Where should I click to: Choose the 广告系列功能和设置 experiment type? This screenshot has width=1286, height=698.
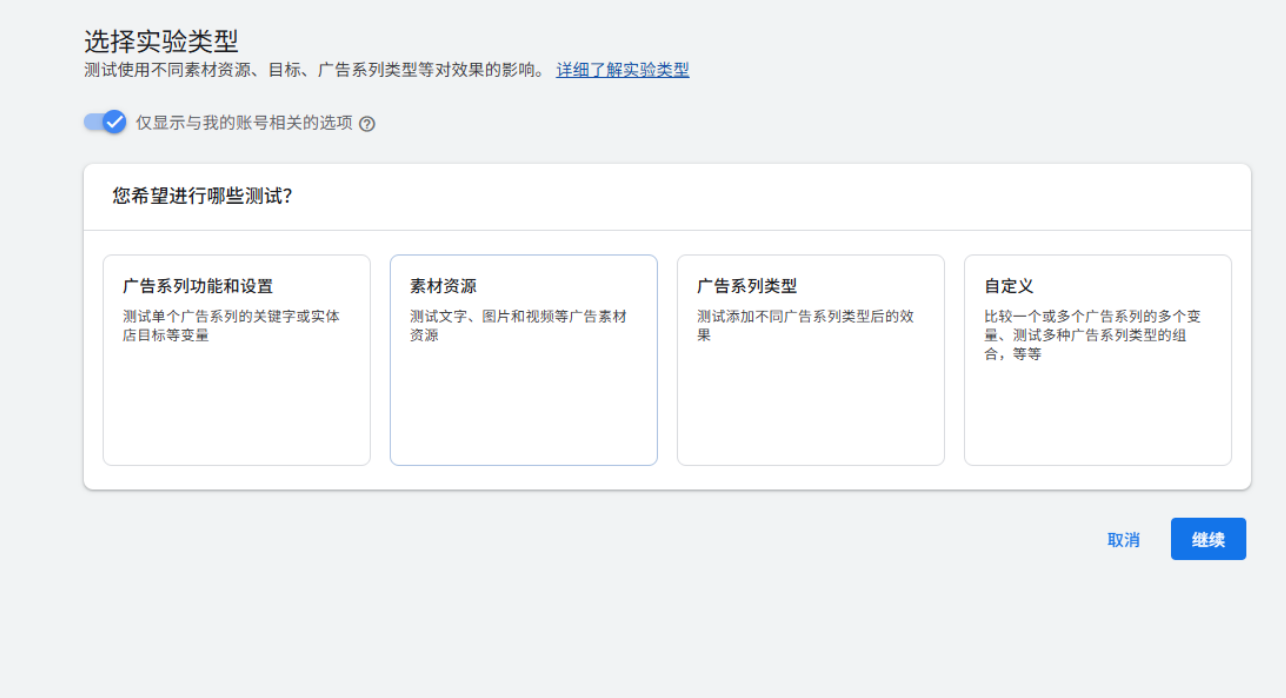coord(236,360)
